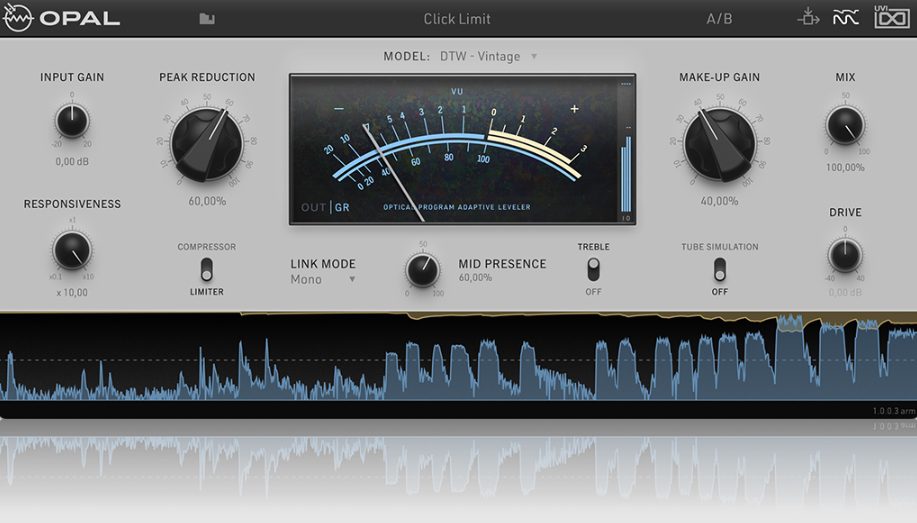
Task: Toggle the Treble switch
Action: (593, 269)
